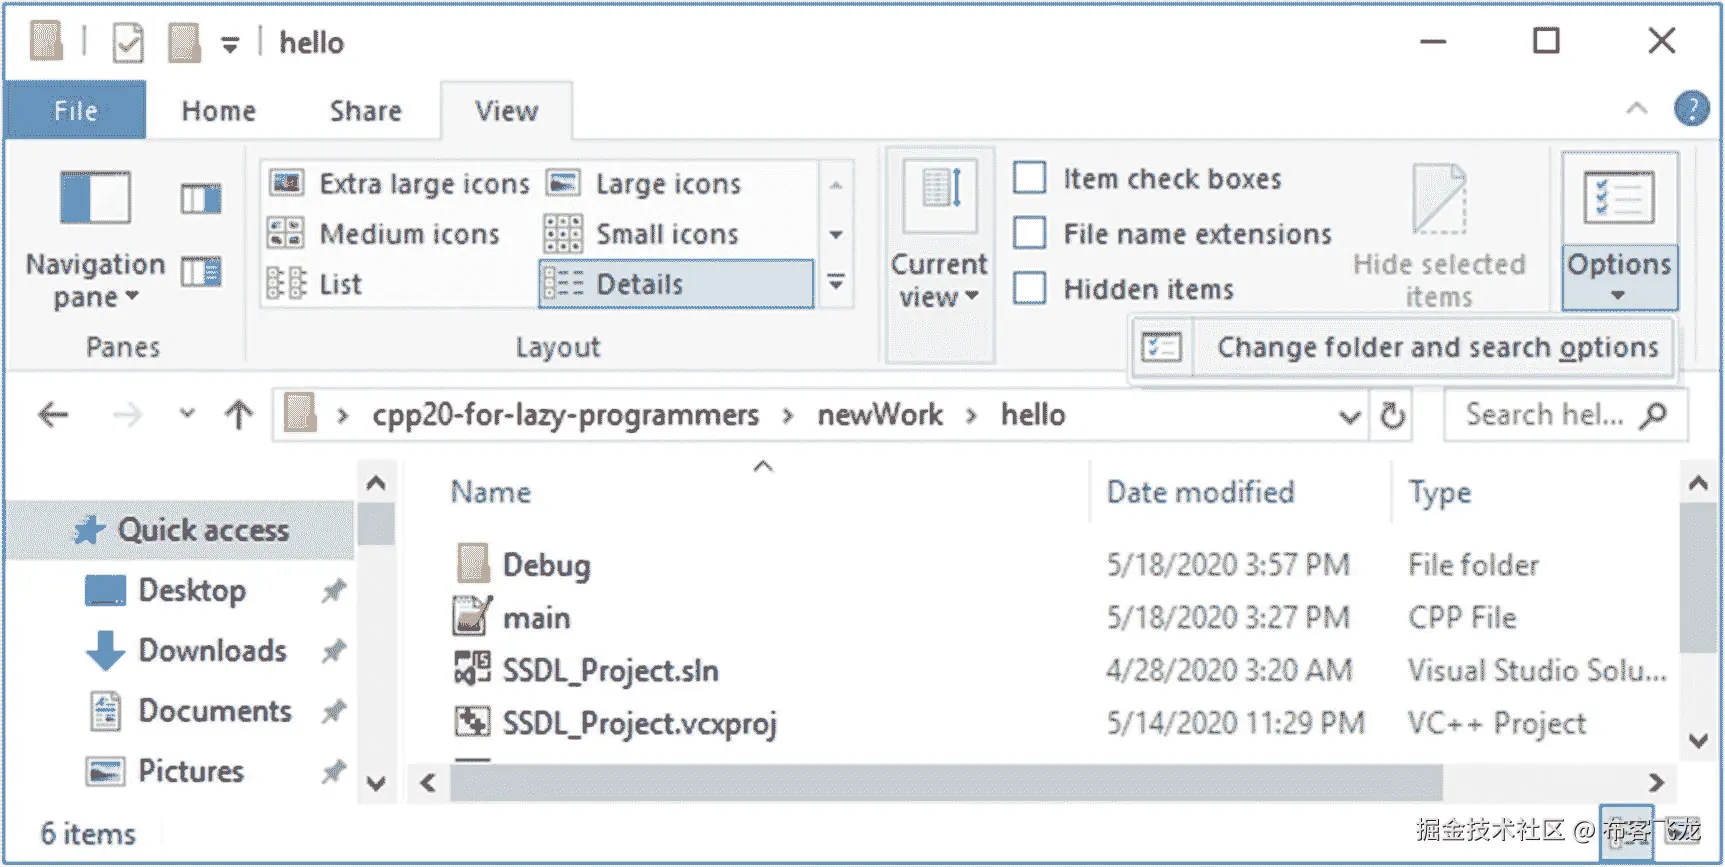Select the View tab
1725x867 pixels.
point(507,111)
